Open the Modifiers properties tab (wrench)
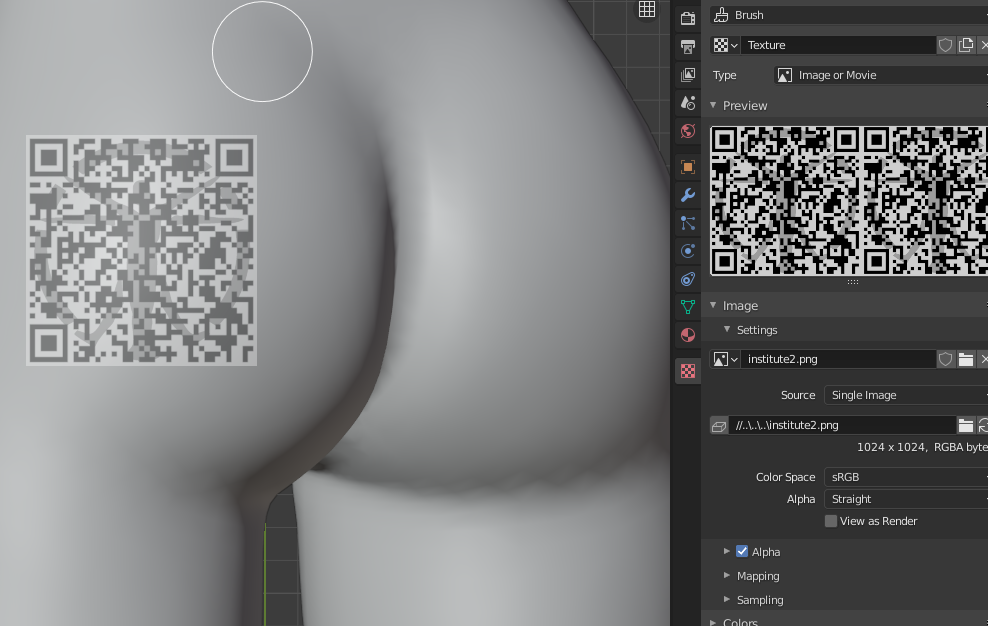The image size is (988, 626). pyautogui.click(x=687, y=195)
